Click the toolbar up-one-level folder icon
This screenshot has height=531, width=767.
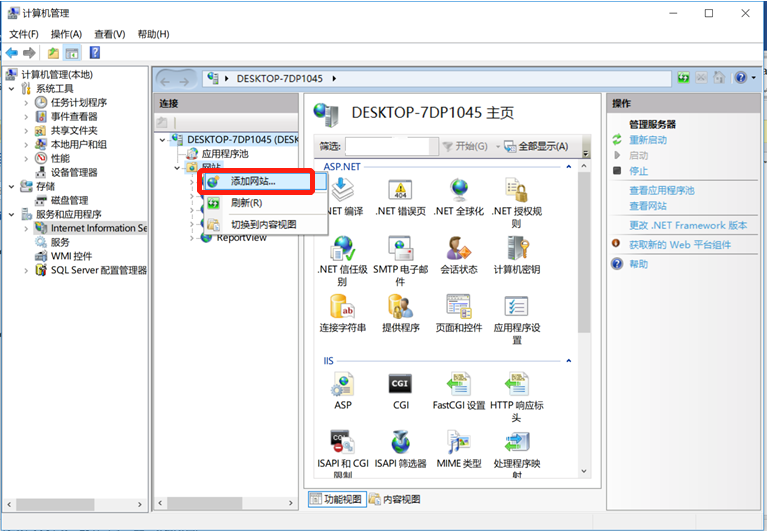(x=53, y=53)
